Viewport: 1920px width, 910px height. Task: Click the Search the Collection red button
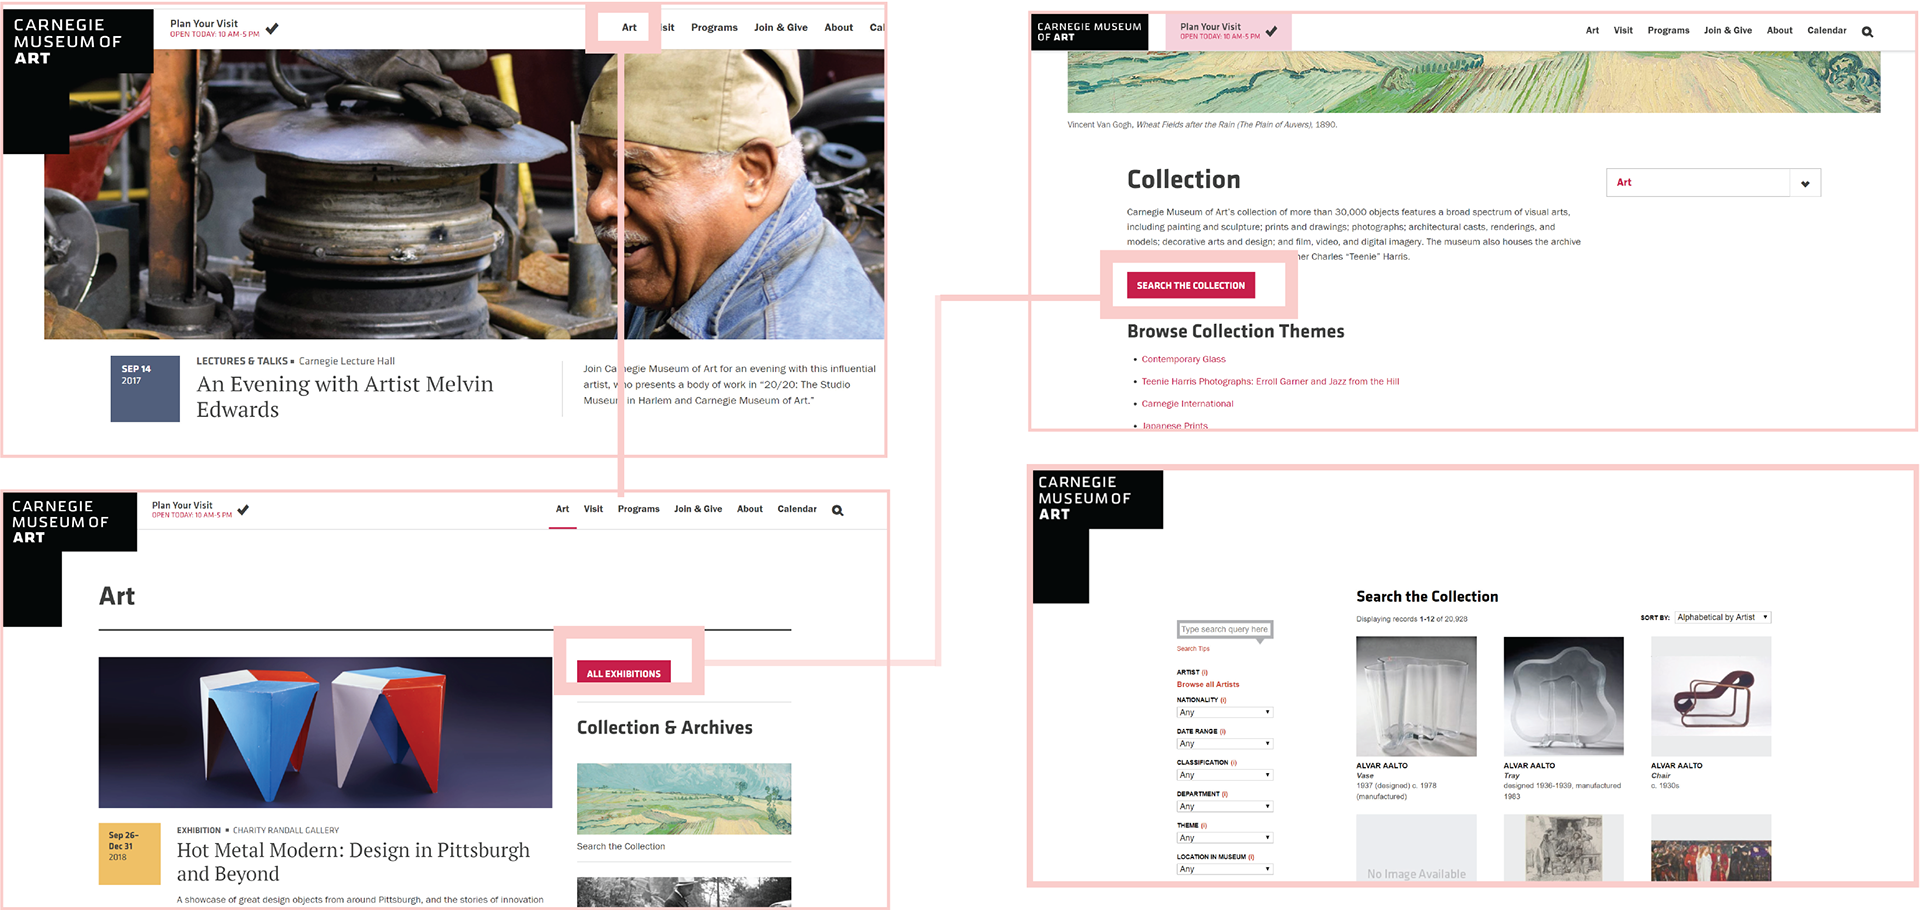[1190, 285]
